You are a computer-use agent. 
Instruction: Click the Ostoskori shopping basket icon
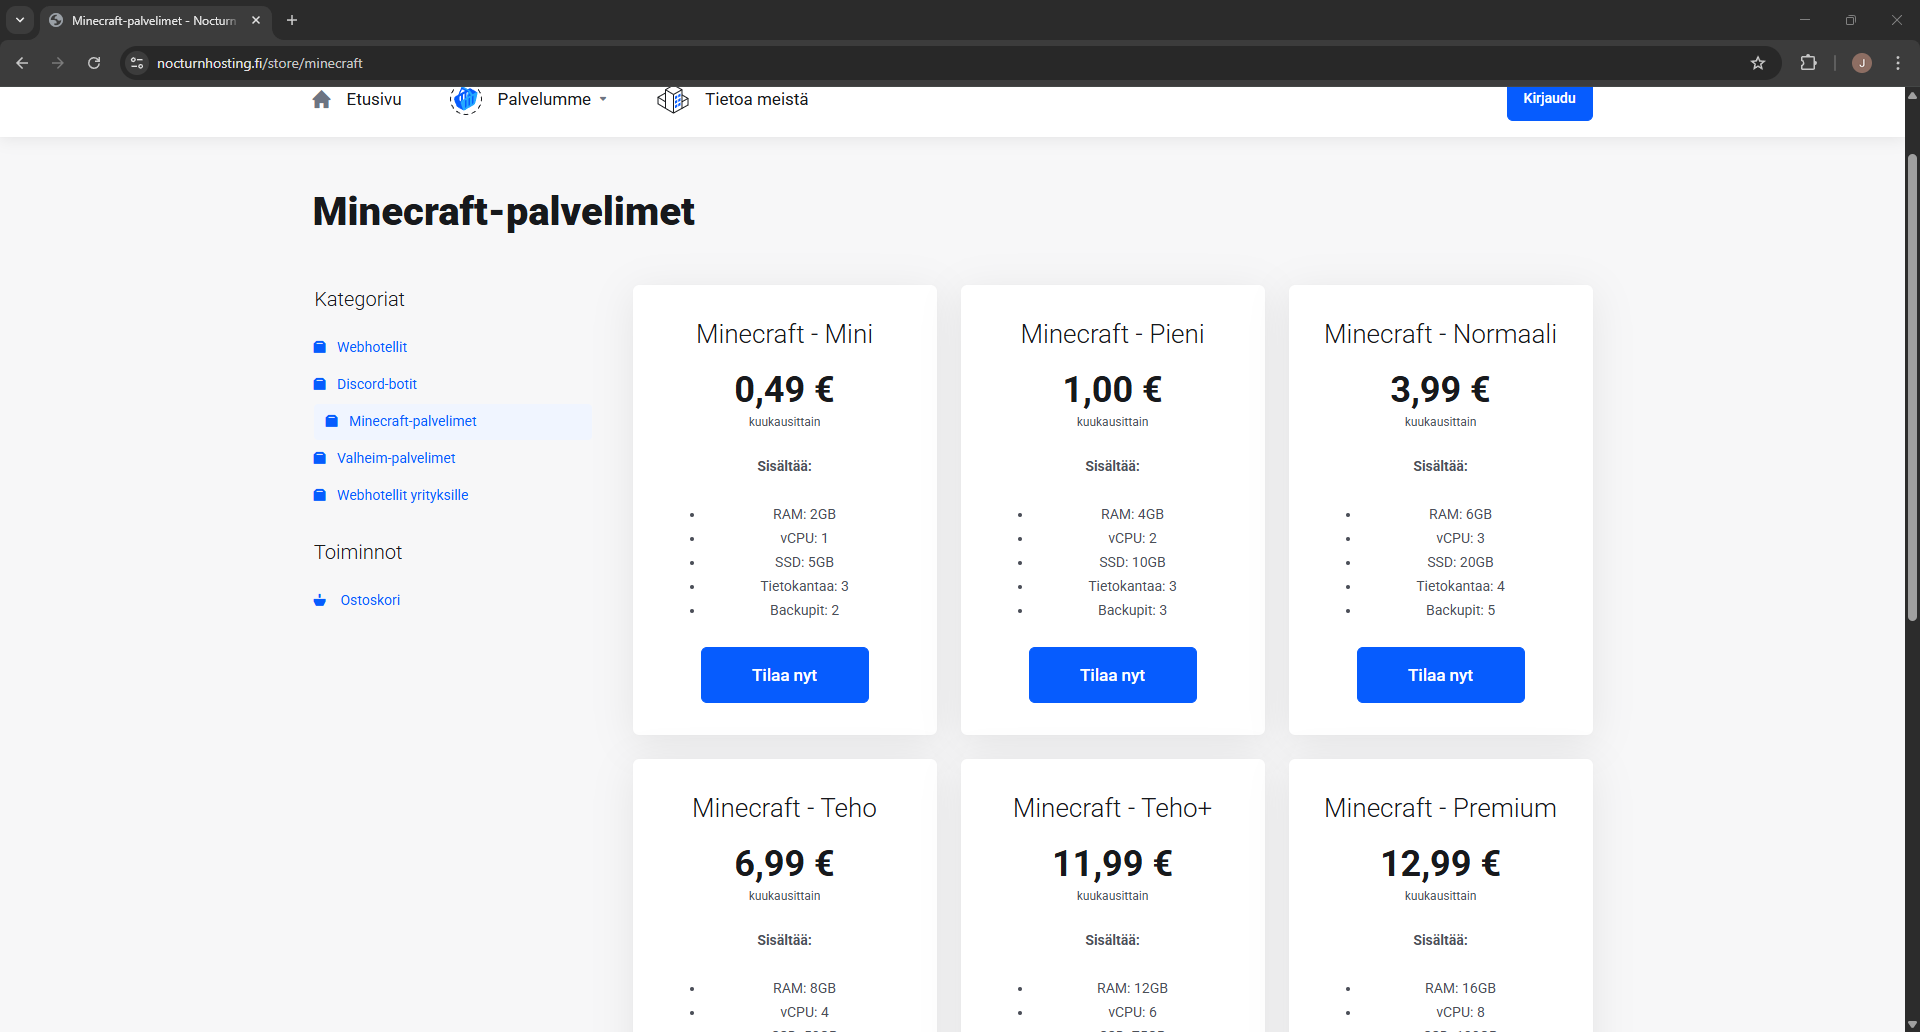click(320, 600)
